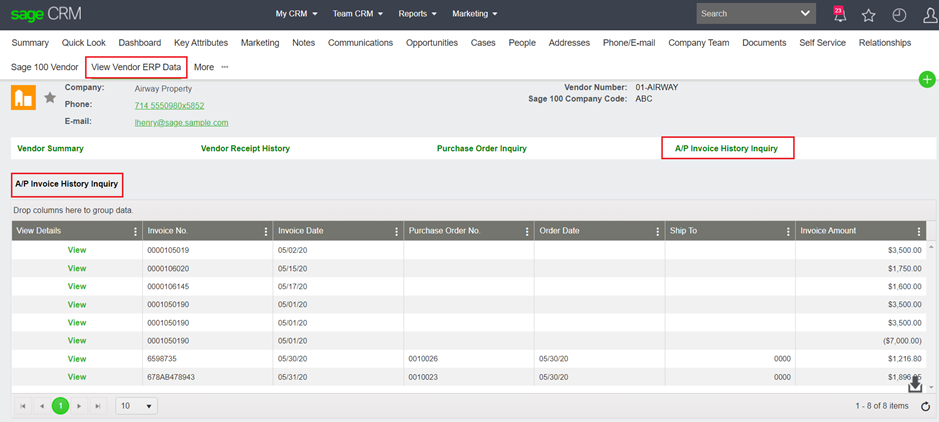Select the ($7,000.00) invoice amount cell
Image resolution: width=939 pixels, height=422 pixels.
861,341
